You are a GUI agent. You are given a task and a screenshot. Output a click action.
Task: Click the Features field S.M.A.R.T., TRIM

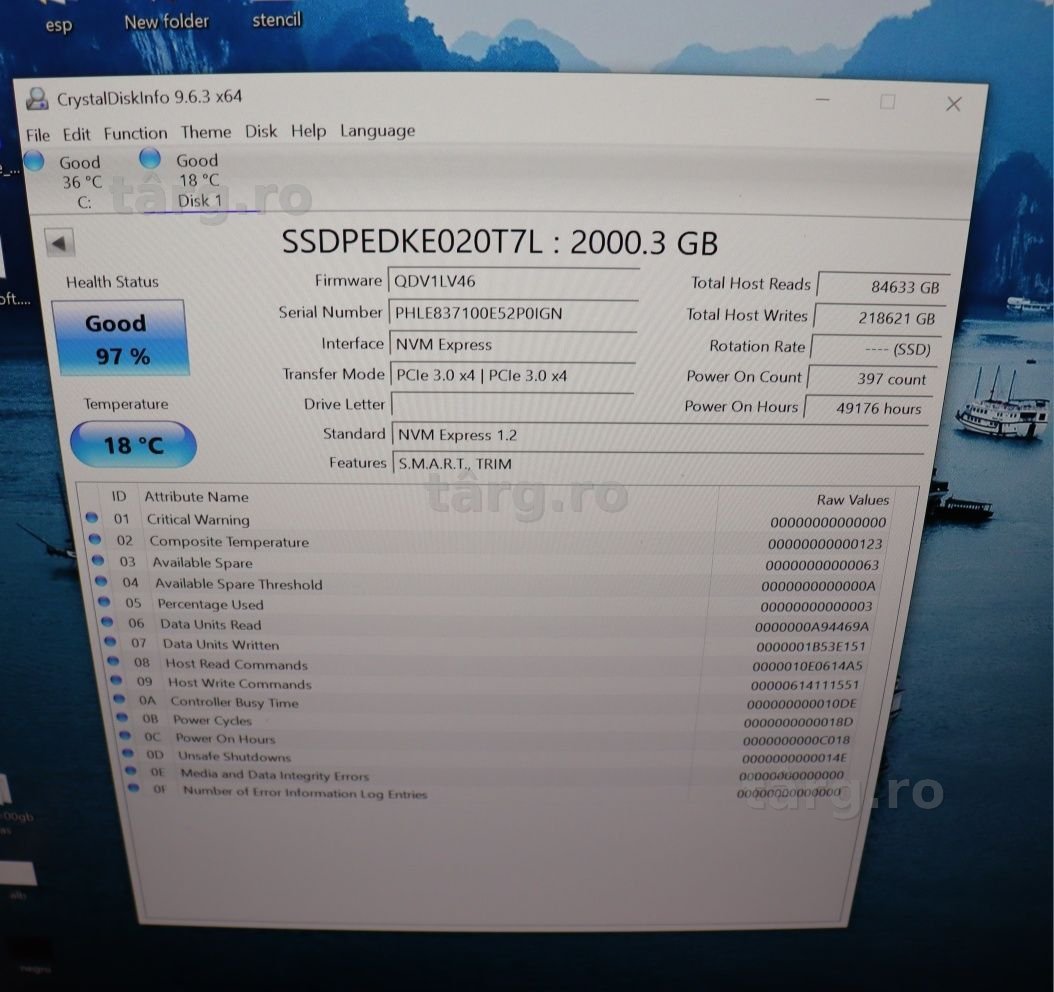tap(659, 464)
